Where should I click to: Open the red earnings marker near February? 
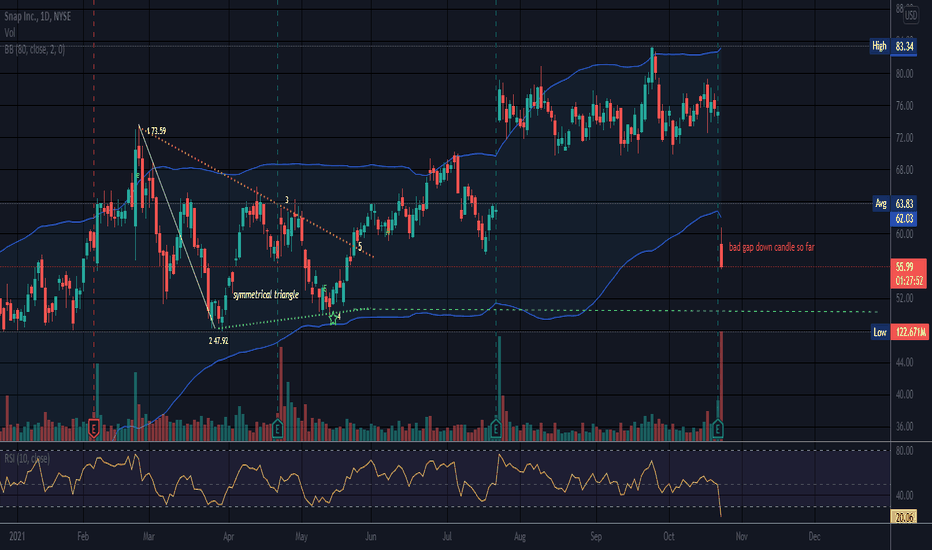[93, 428]
